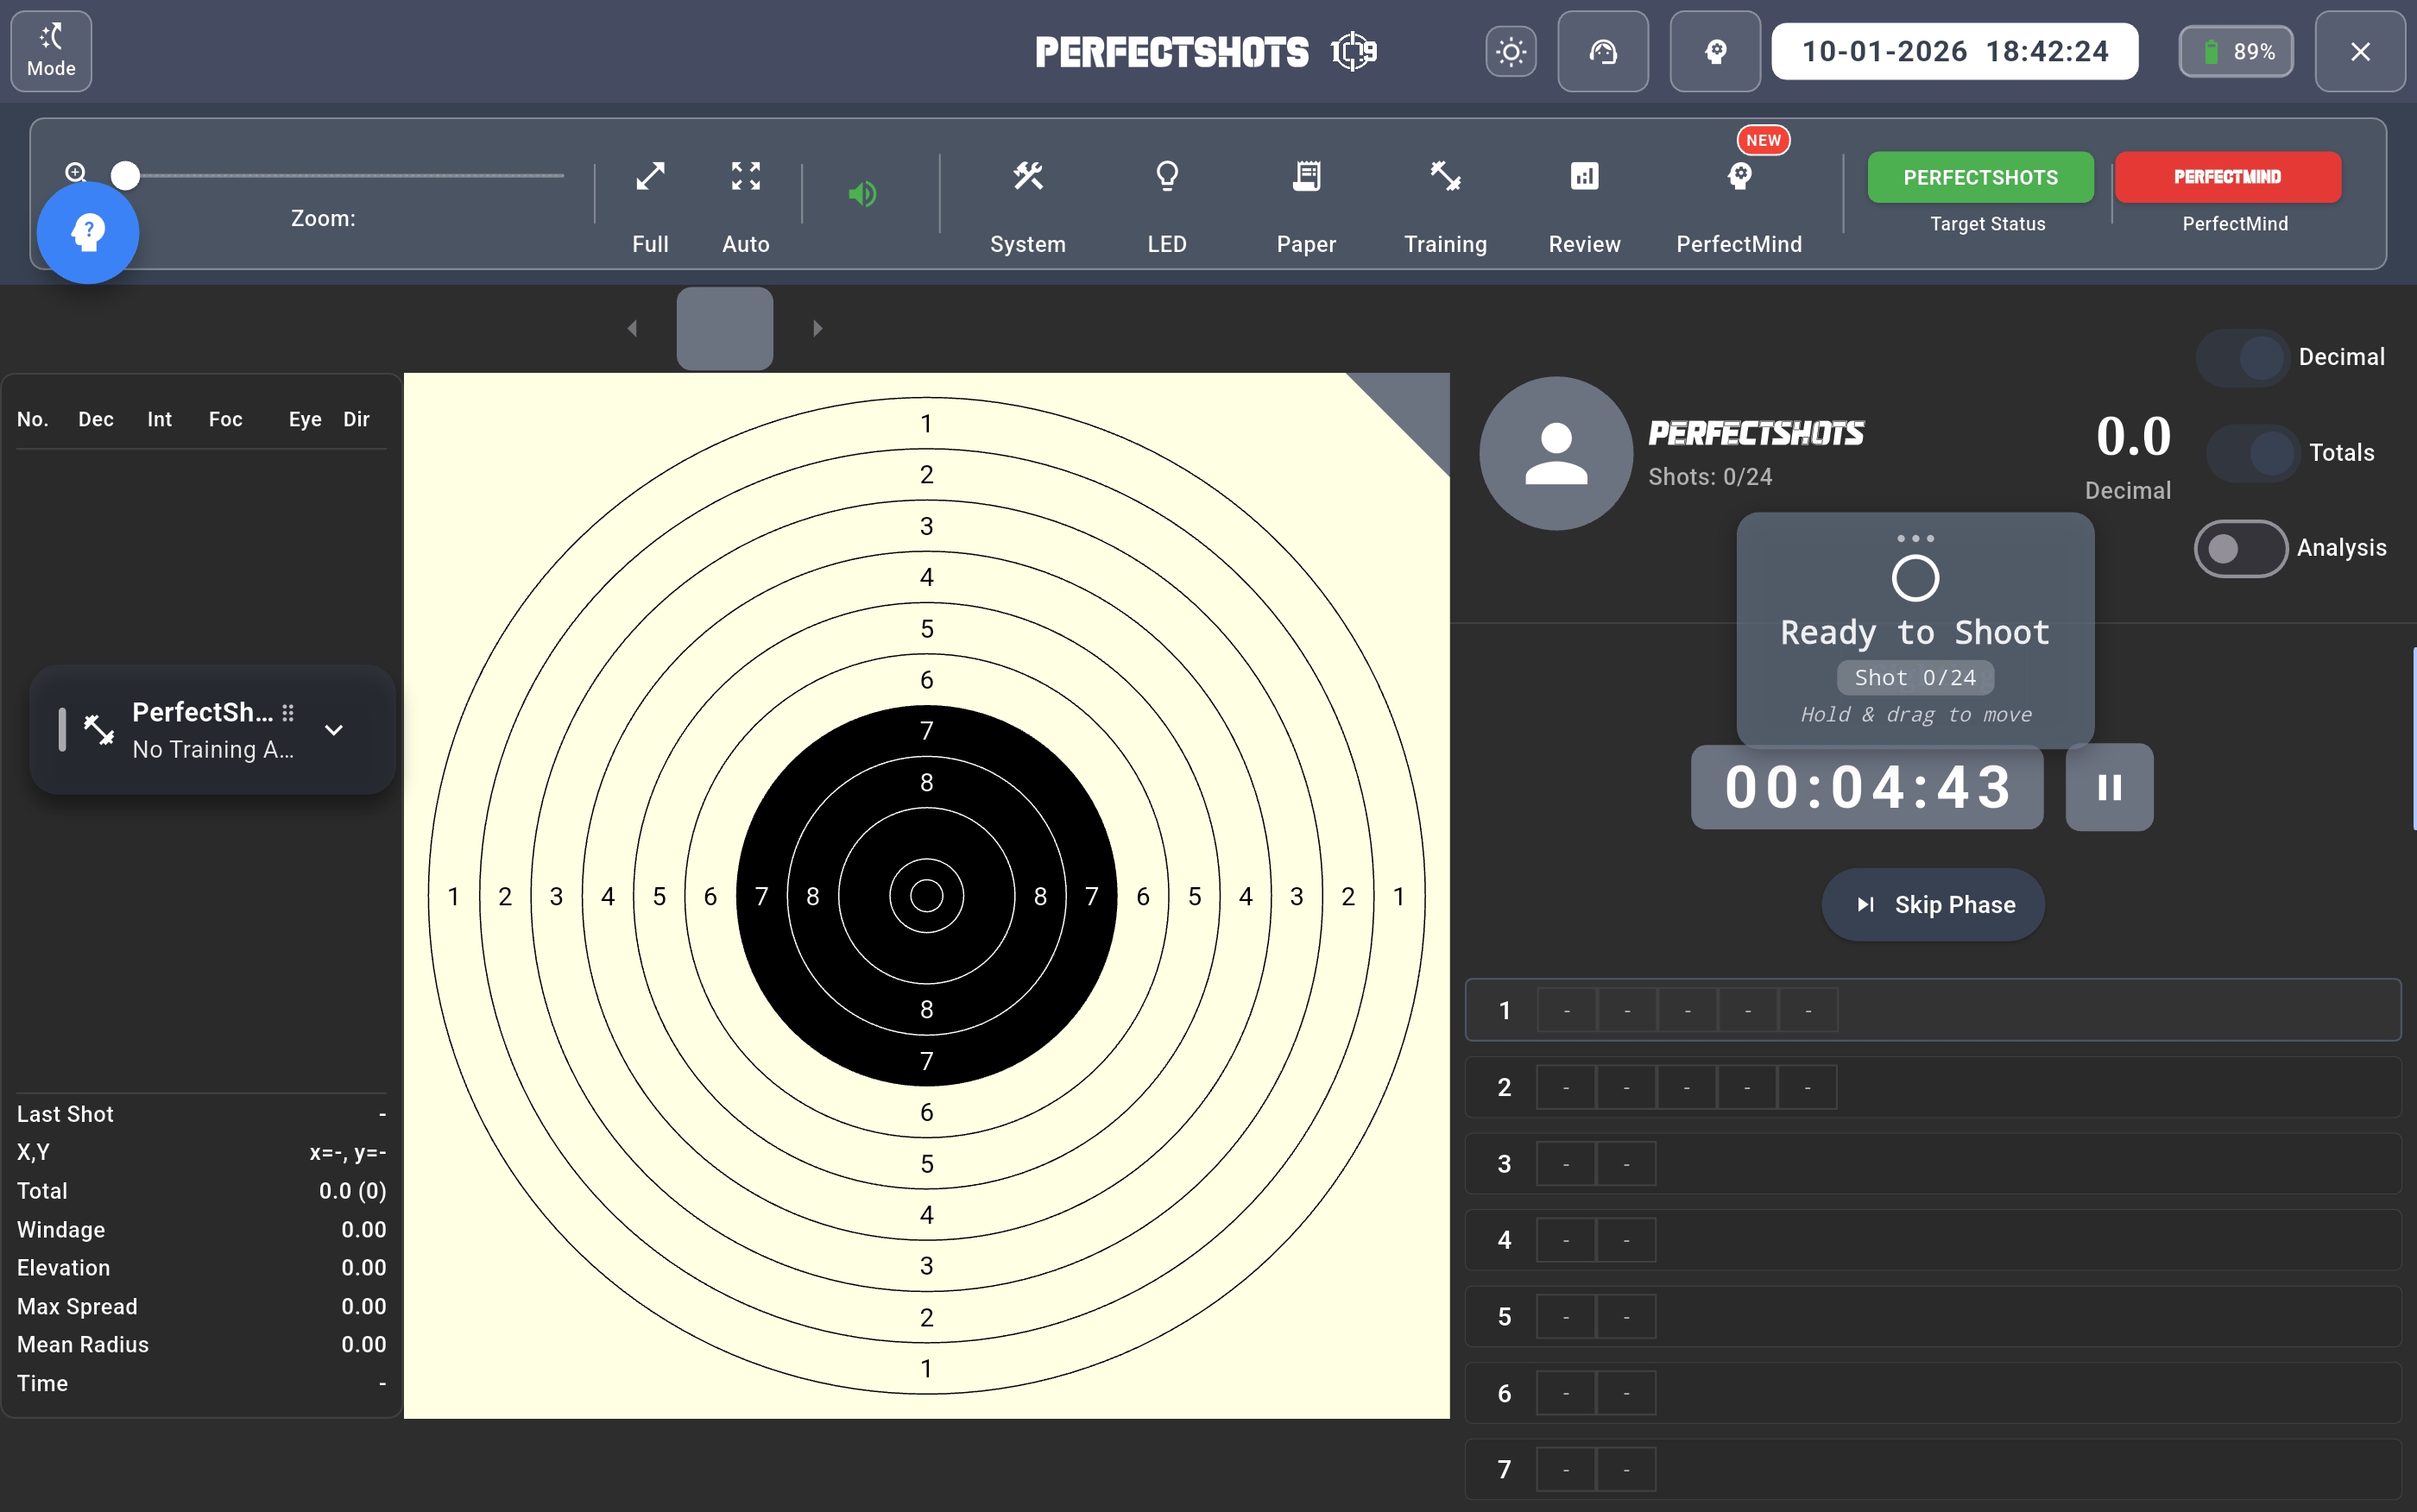The image size is (2417, 1512).
Task: Click the next target right arrow
Action: tap(817, 328)
